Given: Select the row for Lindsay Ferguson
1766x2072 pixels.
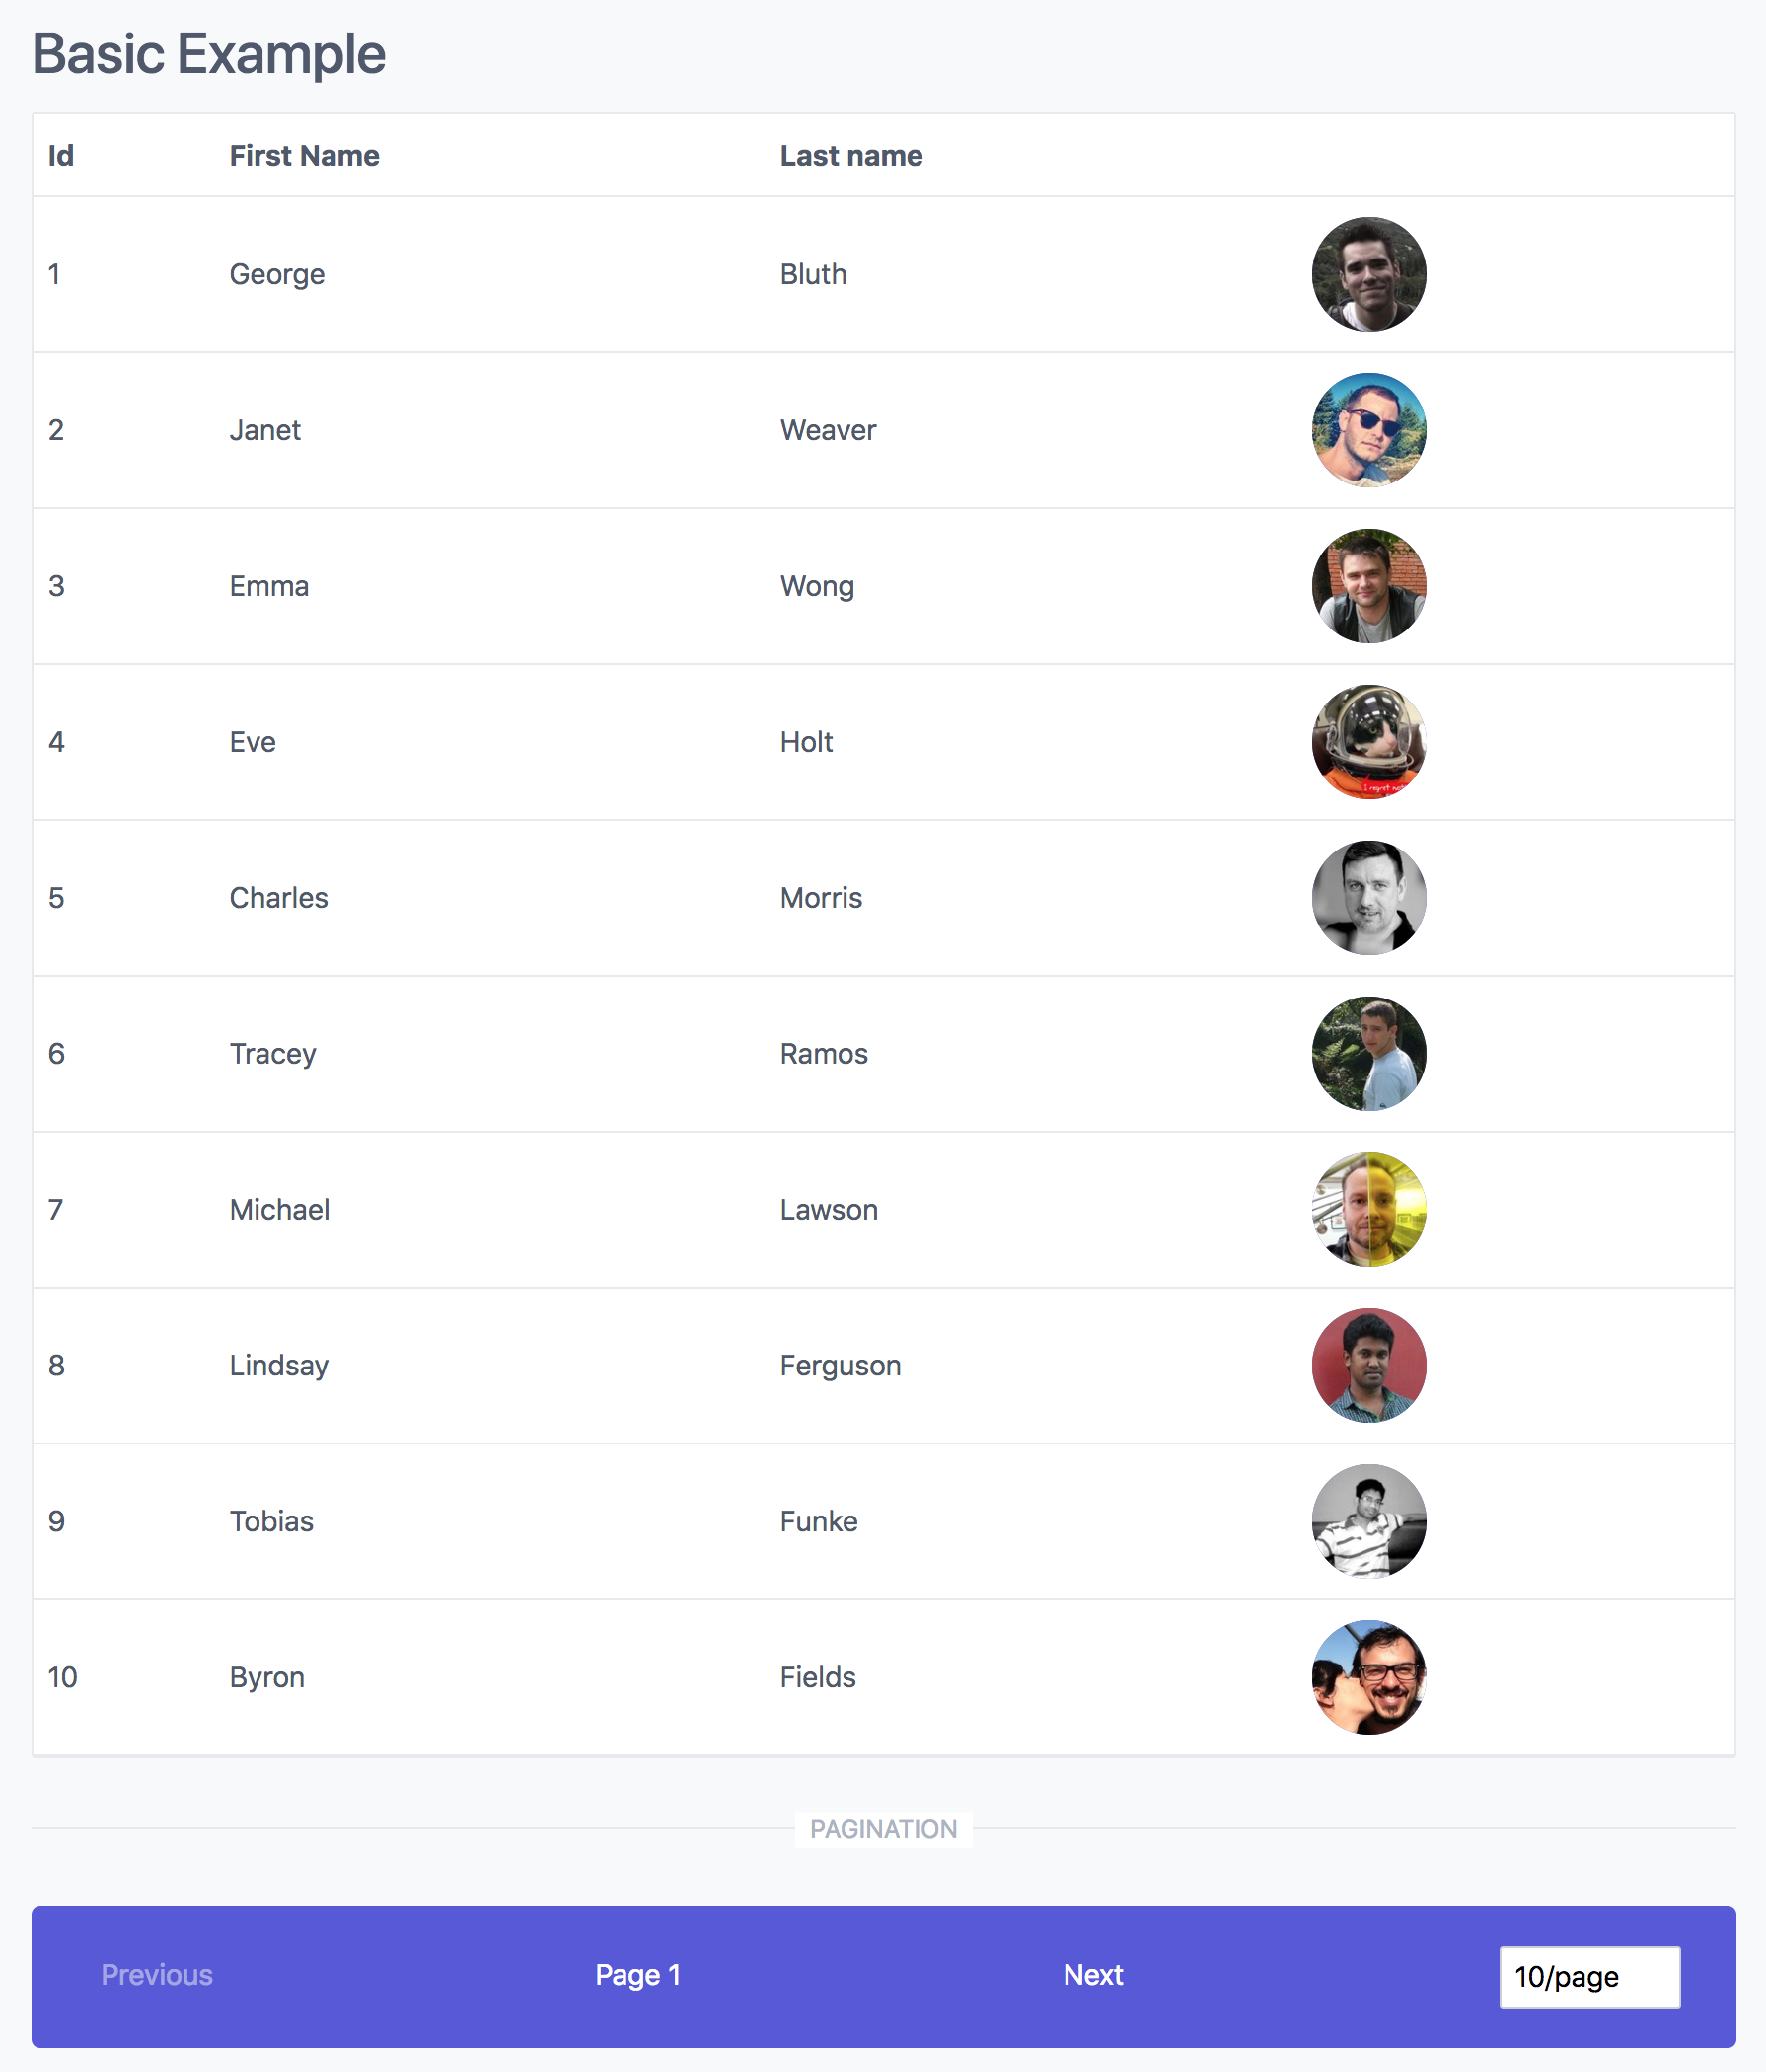Looking at the screenshot, I should click(x=700, y=1365).
